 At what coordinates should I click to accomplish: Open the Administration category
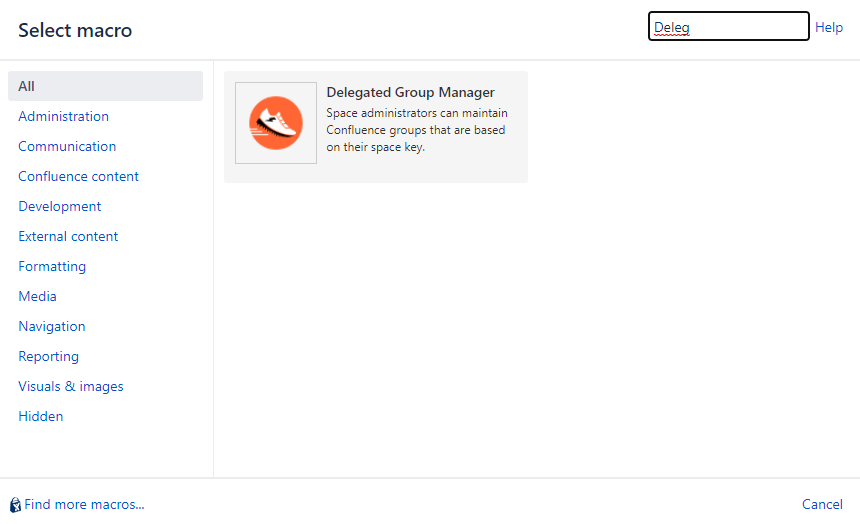point(64,116)
